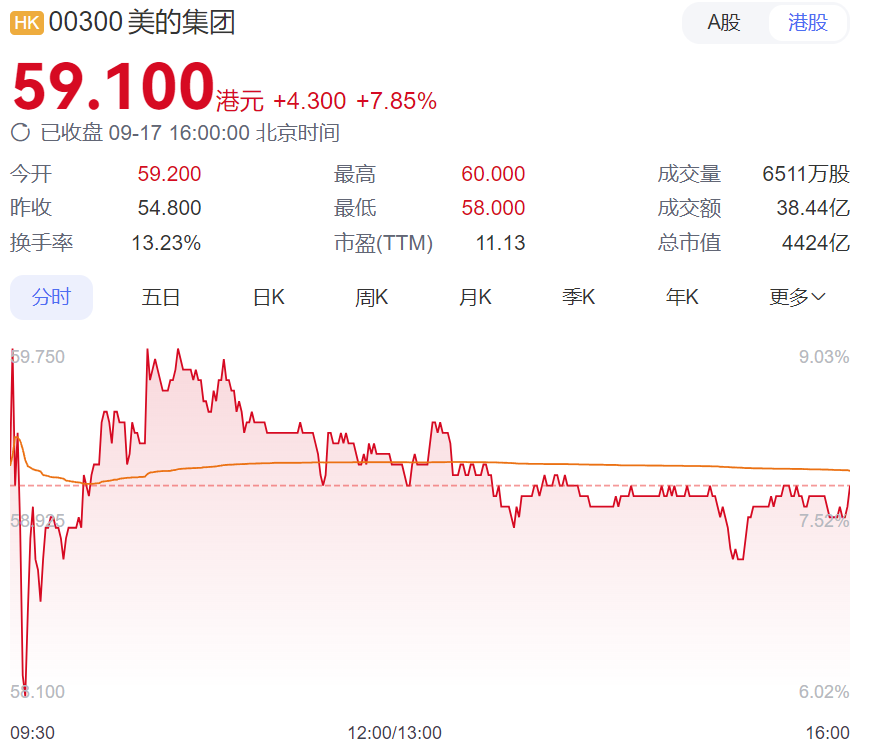The image size is (873, 751).
Task: Click the 今开 value 59.200
Action: click(x=169, y=174)
